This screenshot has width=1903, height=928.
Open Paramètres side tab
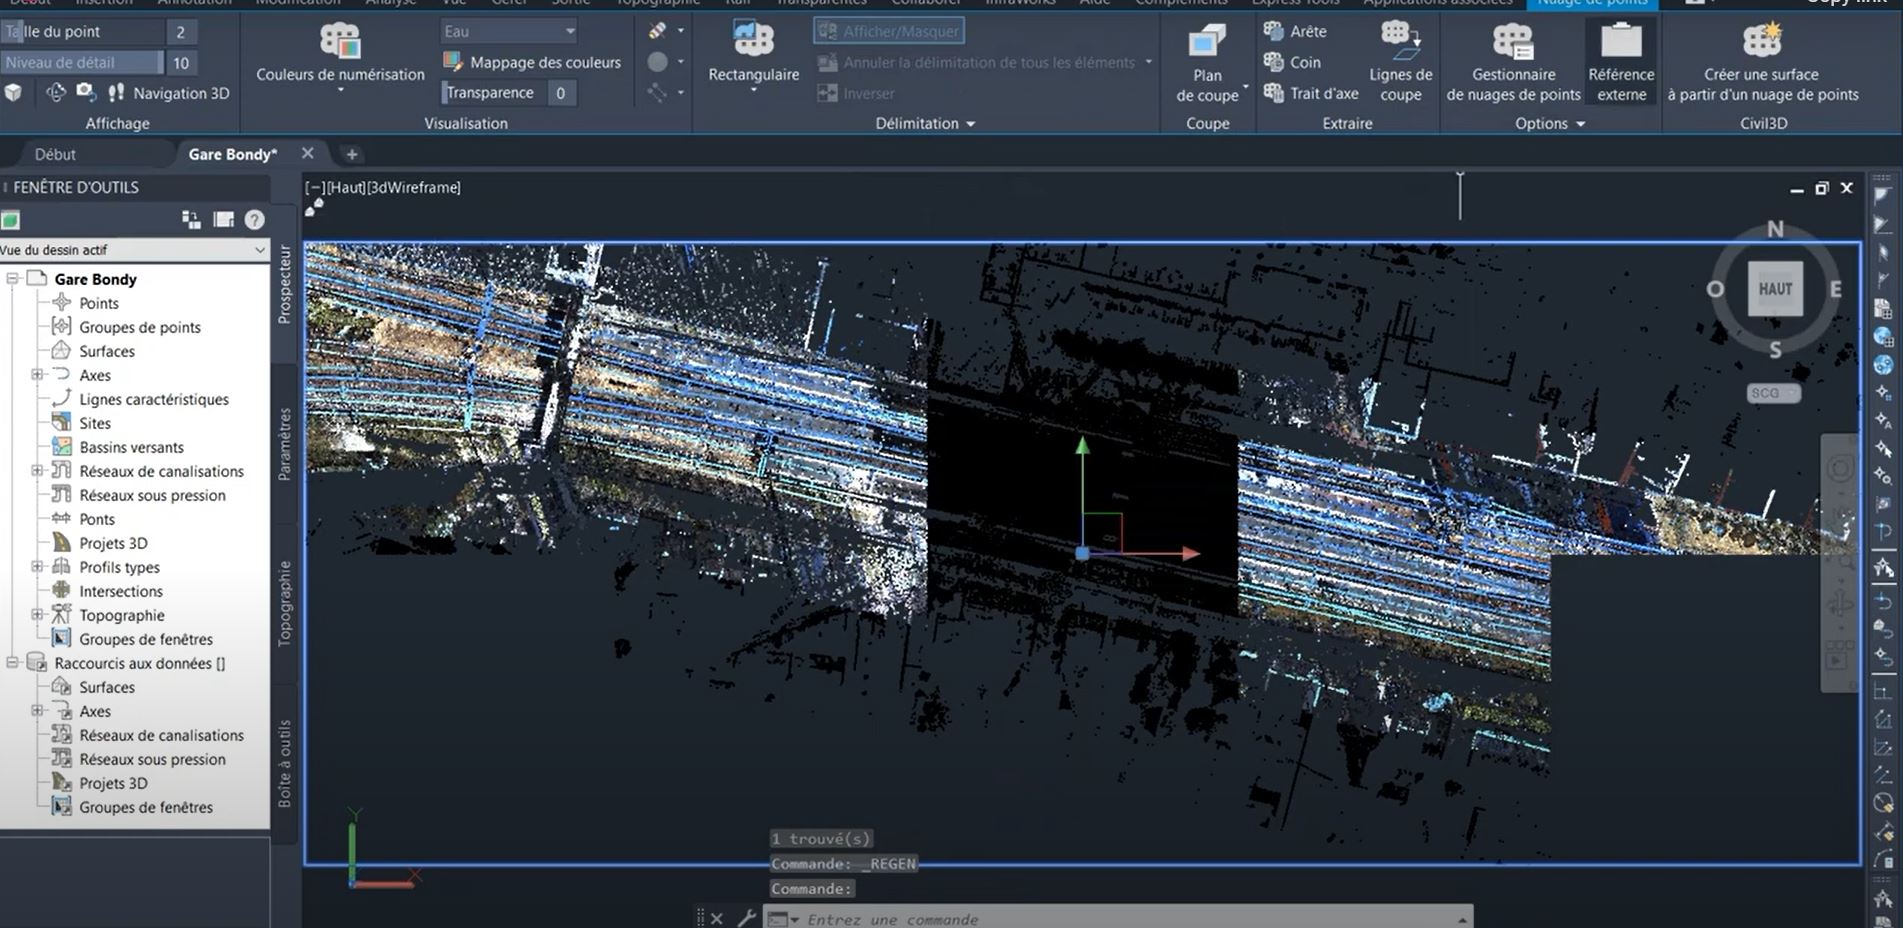[284, 444]
